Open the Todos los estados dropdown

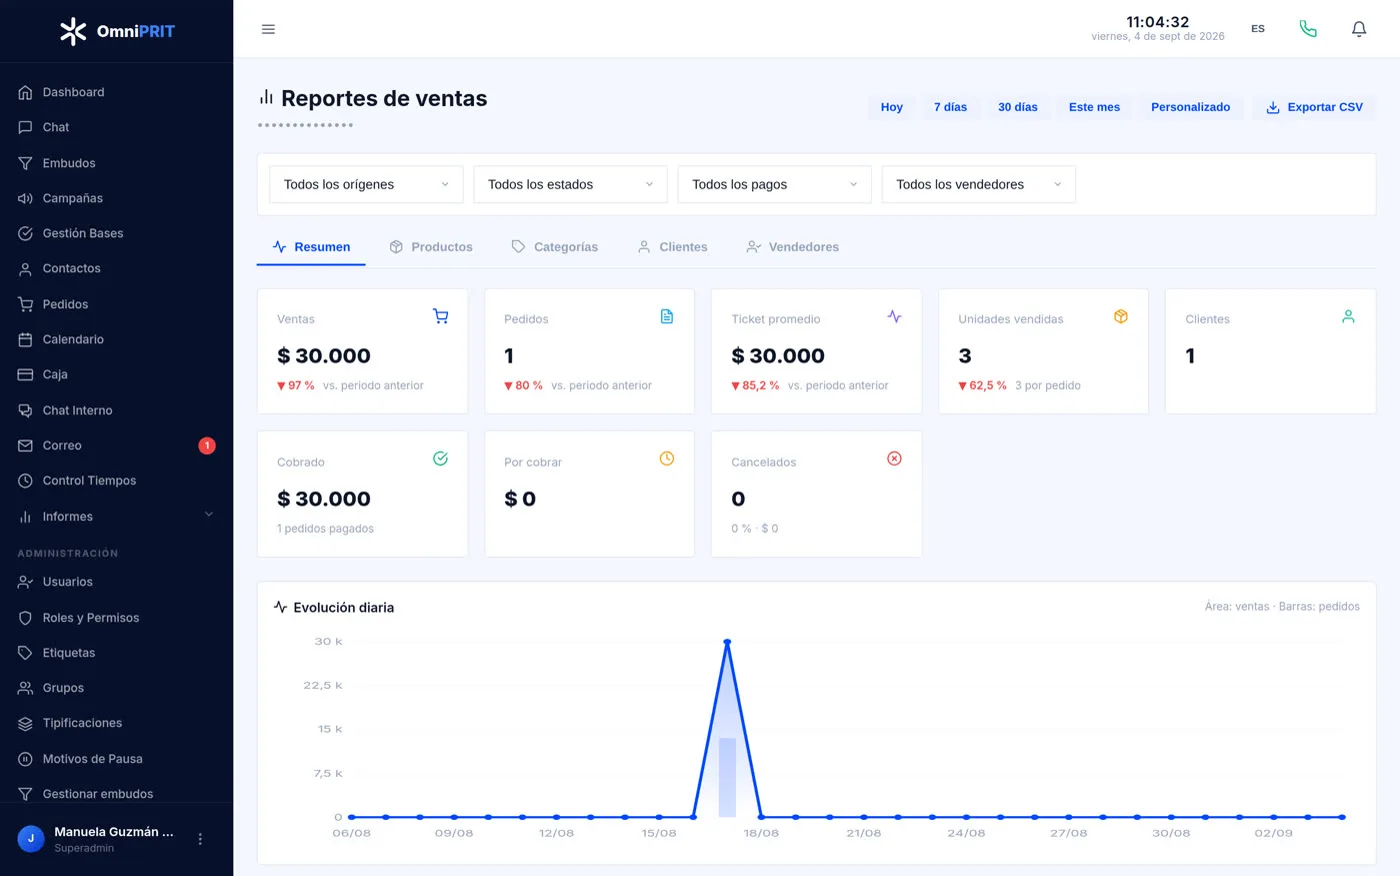coord(570,184)
